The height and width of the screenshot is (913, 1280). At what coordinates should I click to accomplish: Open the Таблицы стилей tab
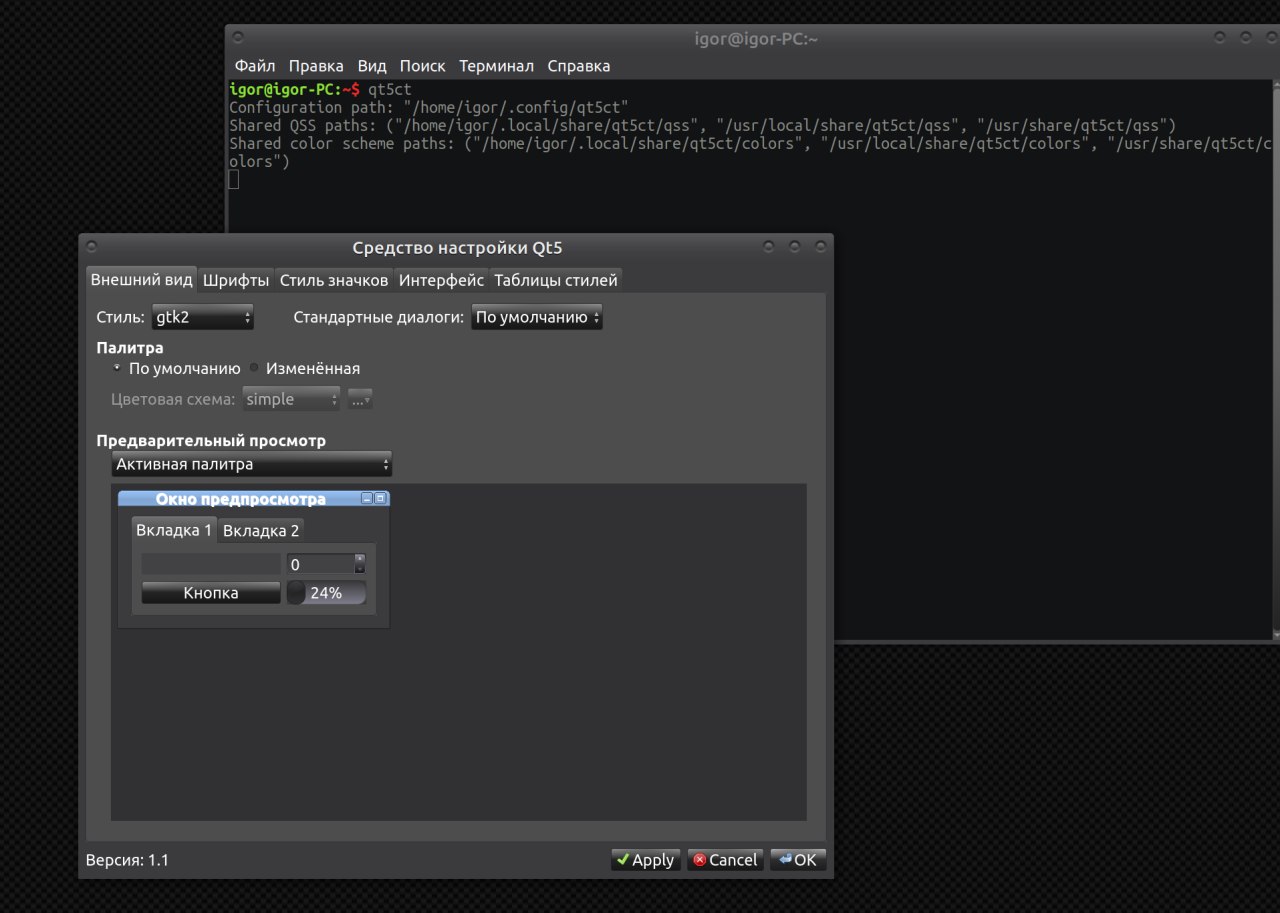pyautogui.click(x=556, y=281)
